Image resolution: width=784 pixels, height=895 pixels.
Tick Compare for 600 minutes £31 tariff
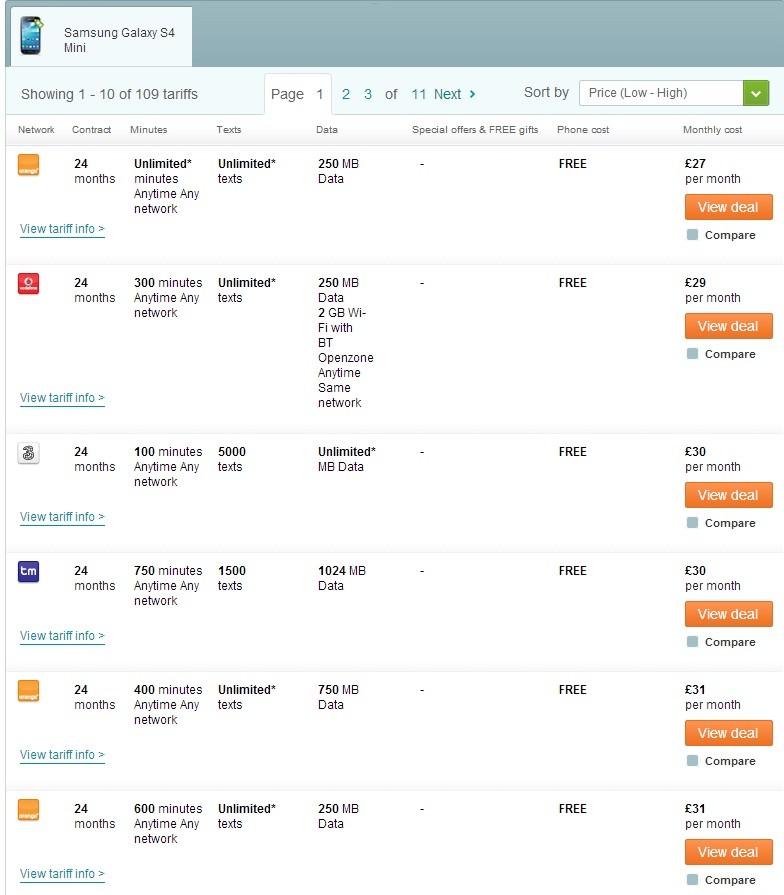click(692, 880)
